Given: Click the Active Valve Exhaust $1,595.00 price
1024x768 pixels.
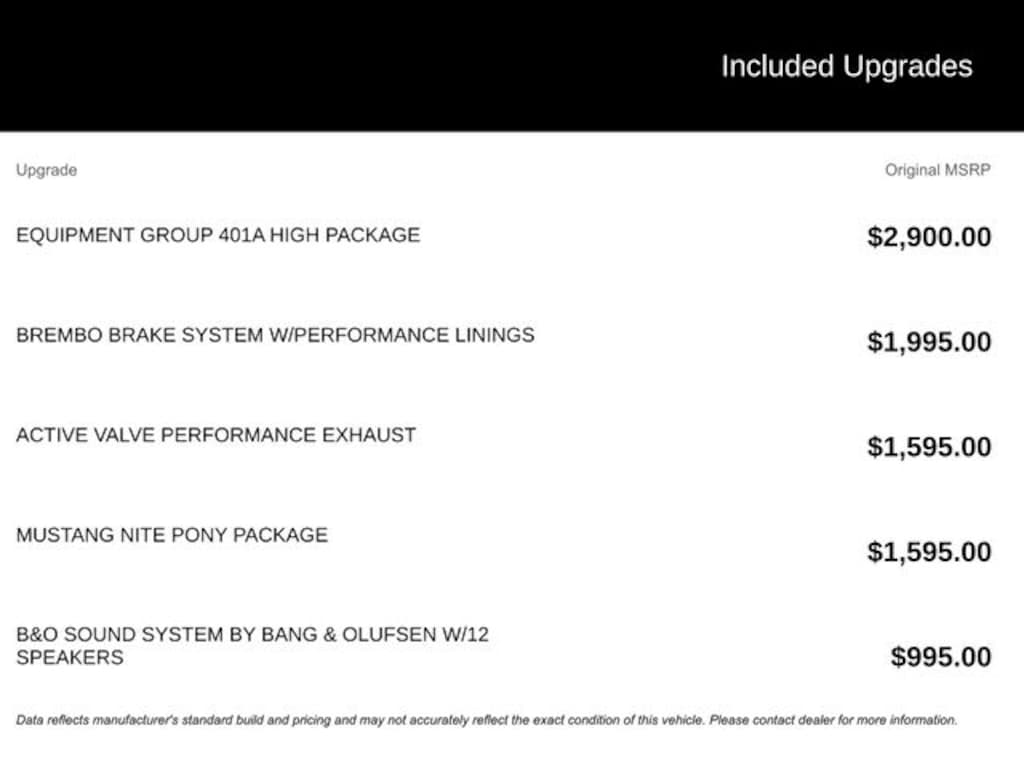Looking at the screenshot, I should click(929, 447).
